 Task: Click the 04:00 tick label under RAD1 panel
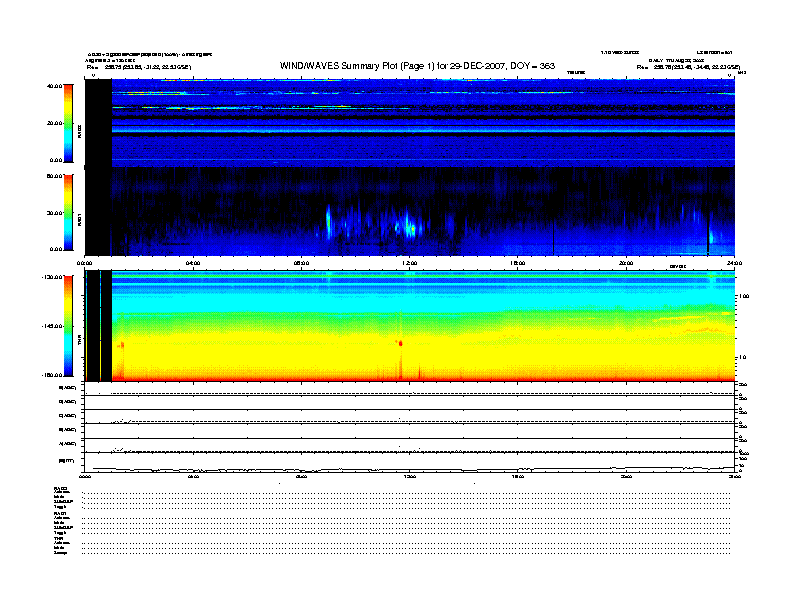tap(193, 263)
